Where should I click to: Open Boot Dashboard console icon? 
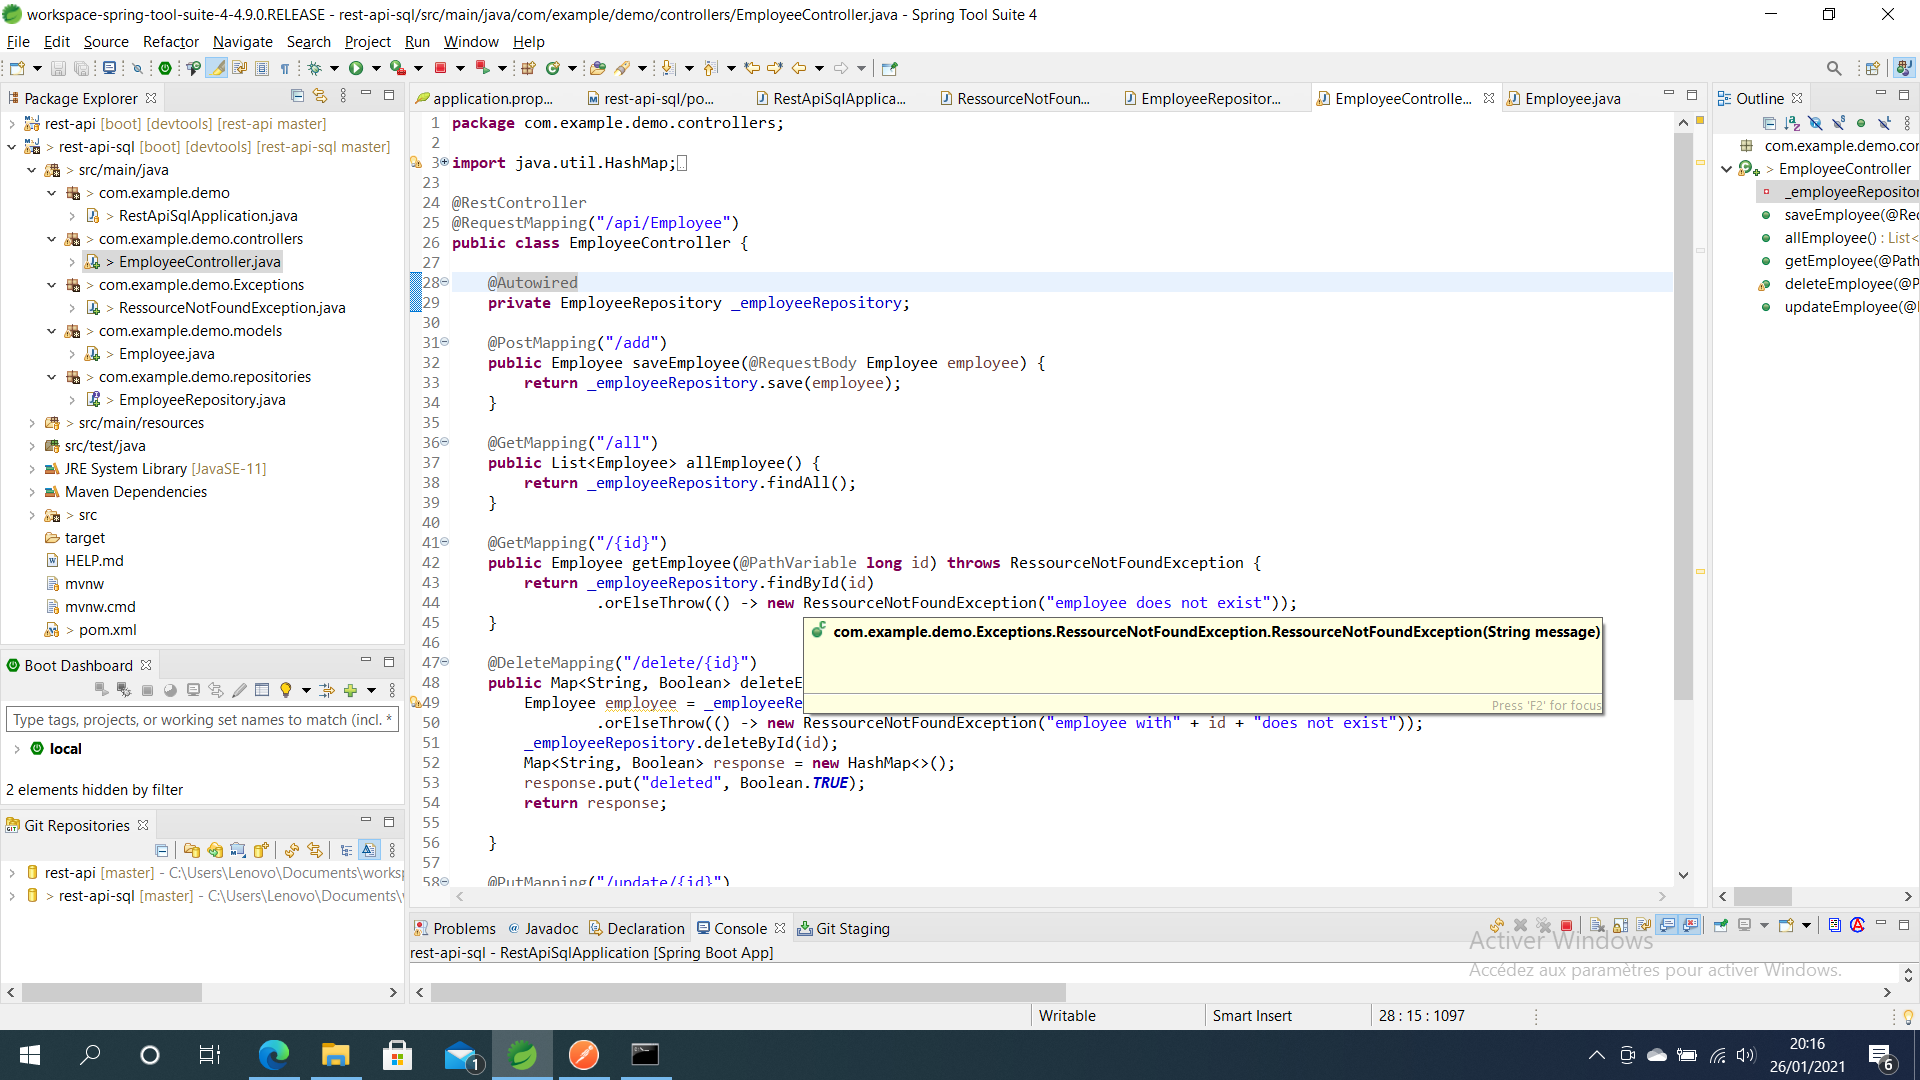(x=193, y=690)
